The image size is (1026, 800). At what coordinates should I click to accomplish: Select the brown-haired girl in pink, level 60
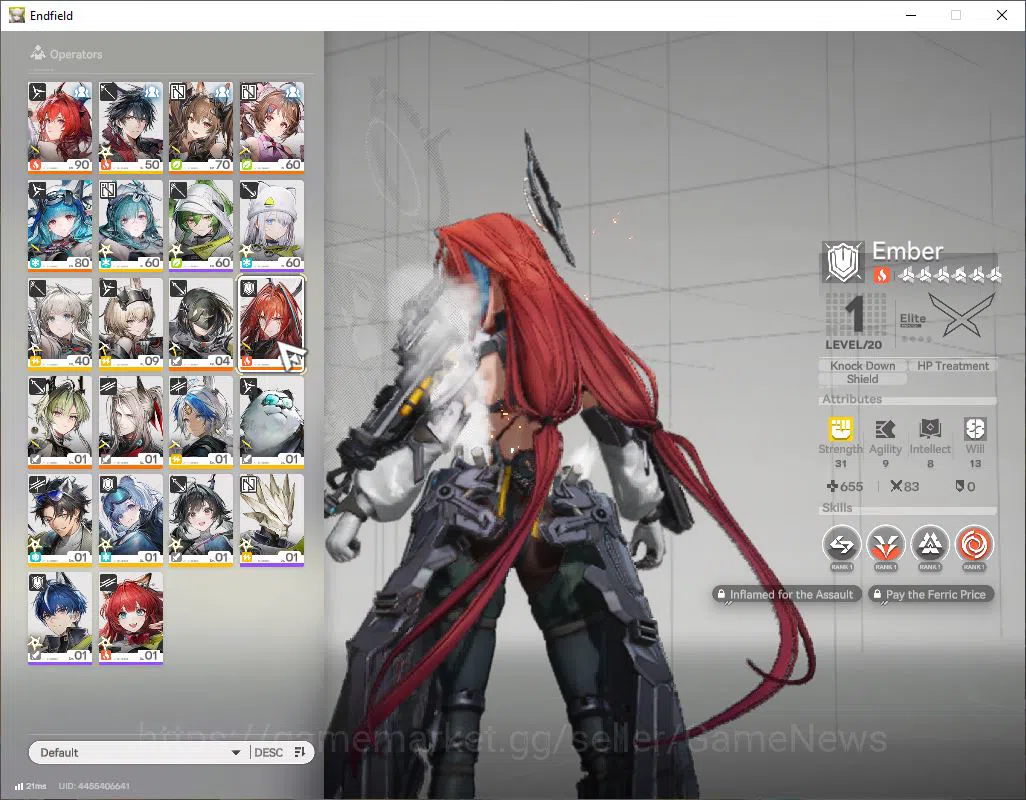(x=272, y=127)
